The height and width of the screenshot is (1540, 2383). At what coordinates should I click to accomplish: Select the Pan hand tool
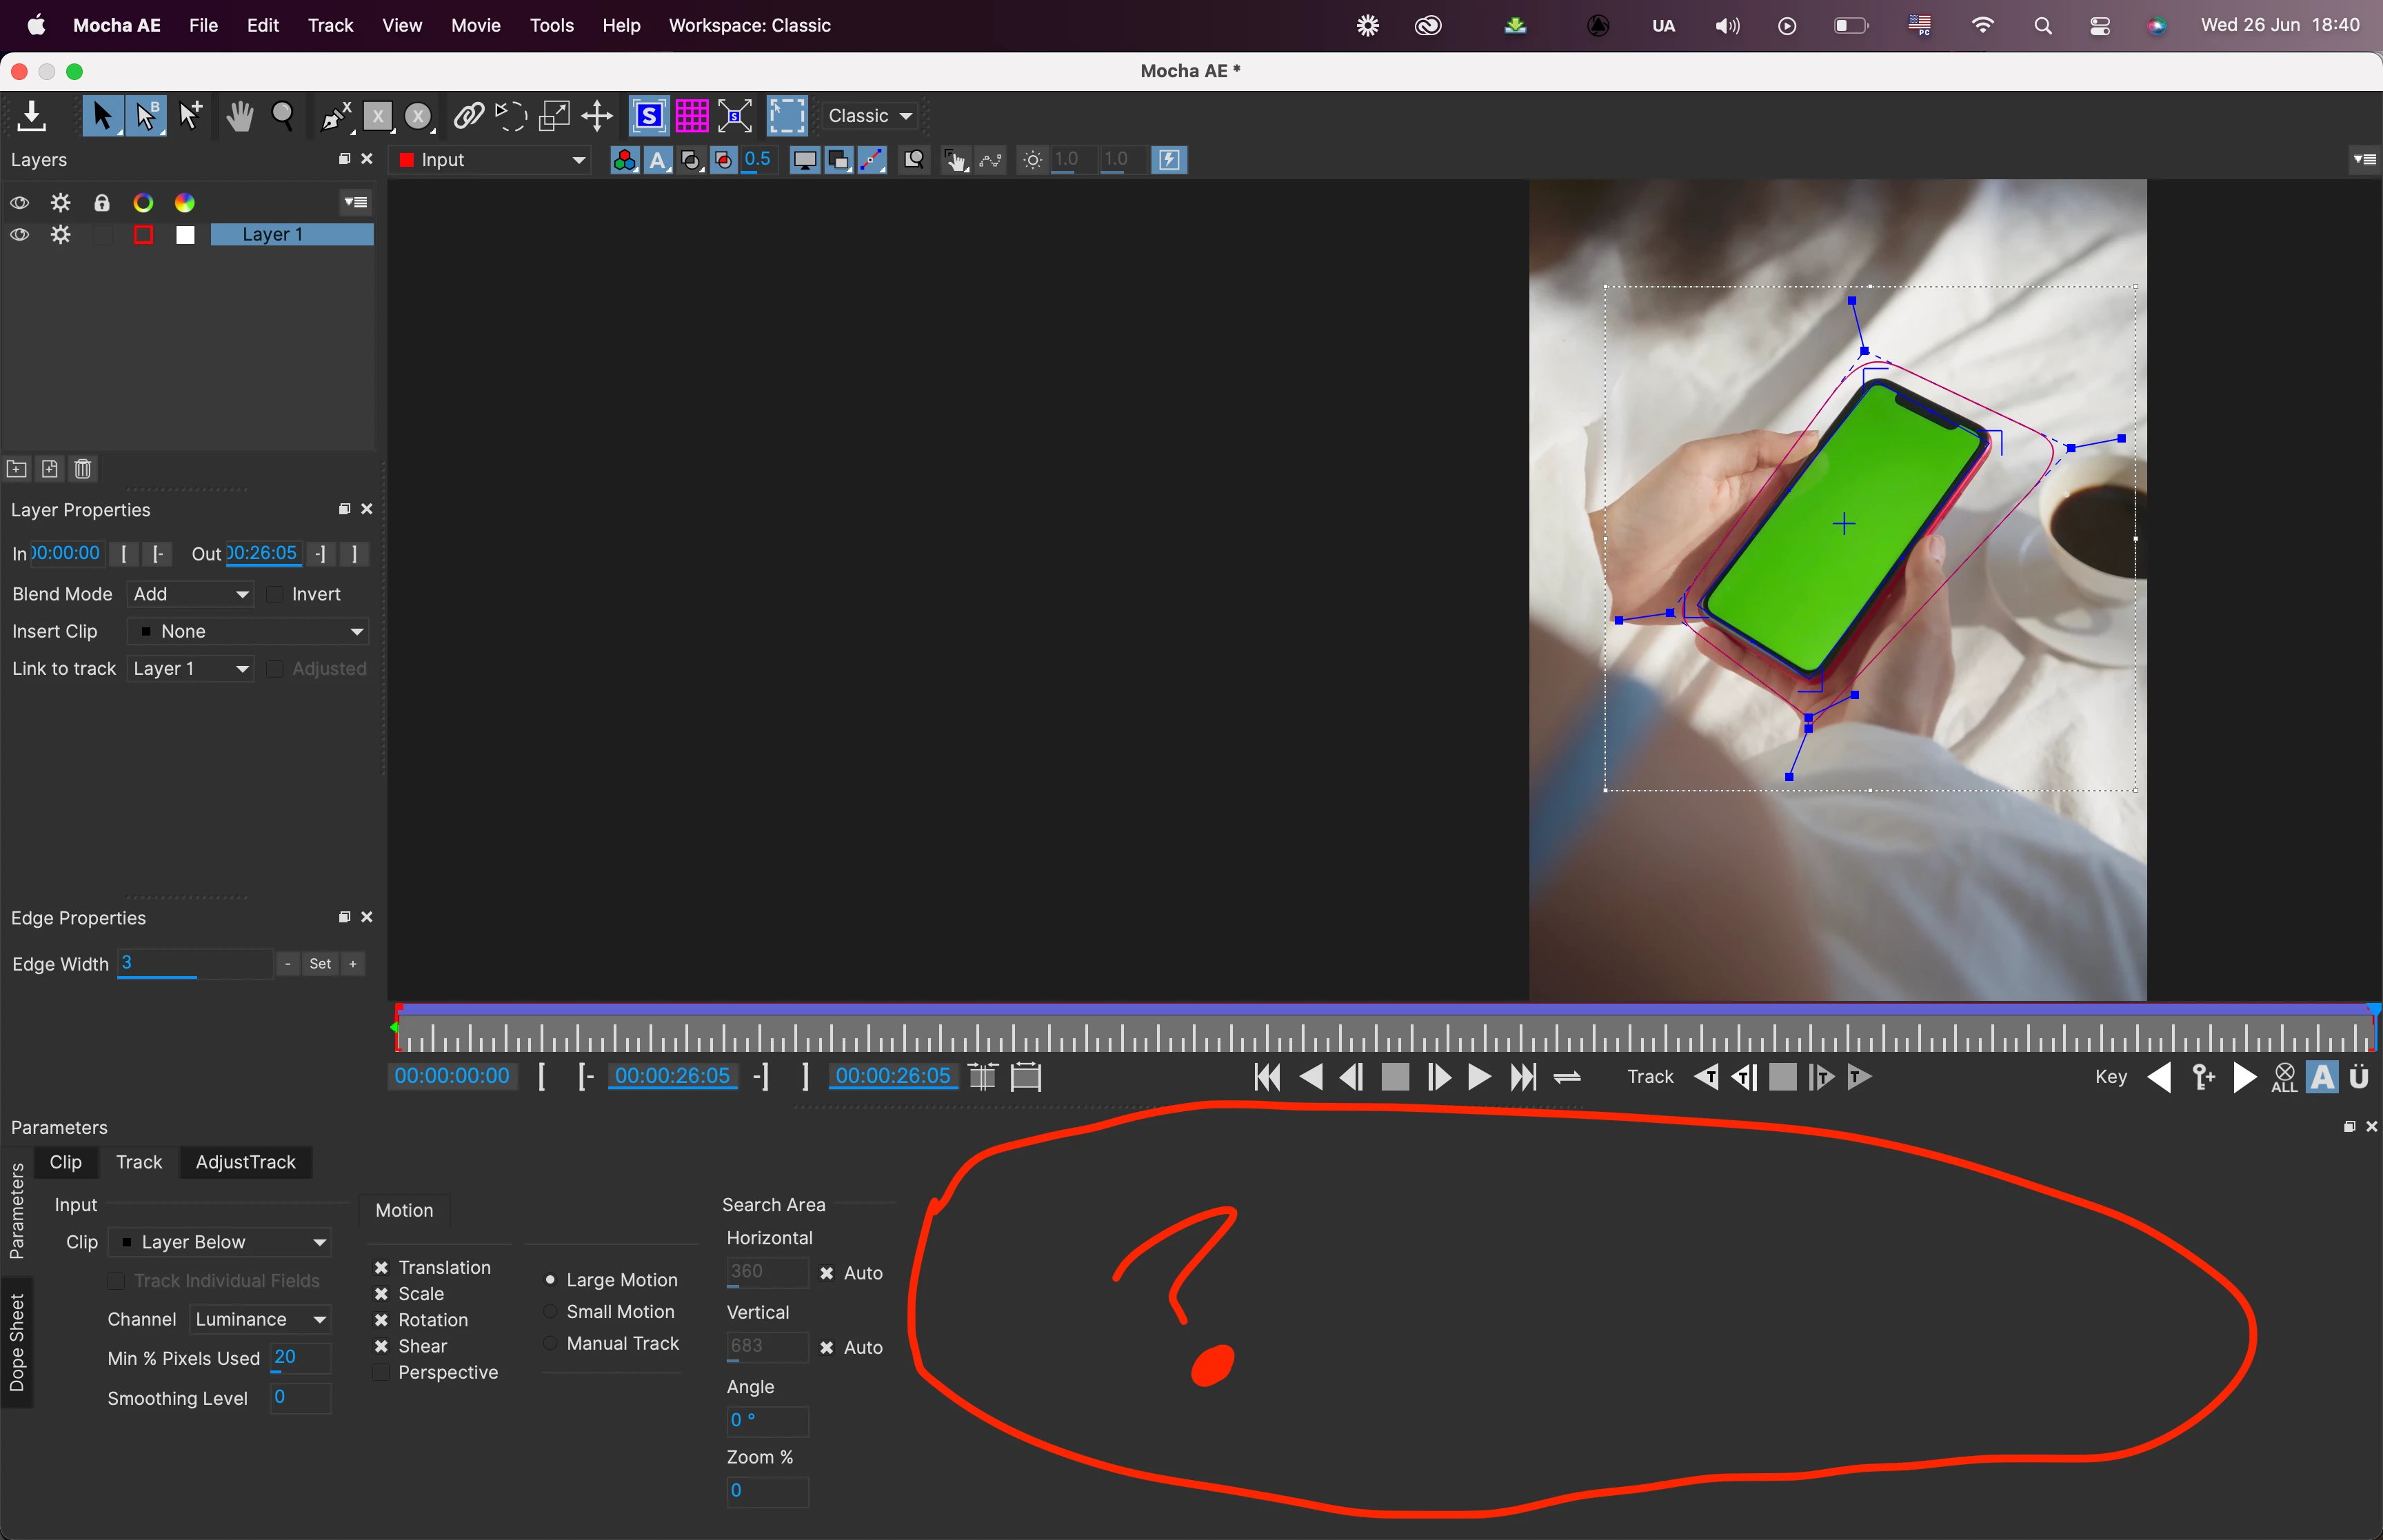tap(239, 117)
